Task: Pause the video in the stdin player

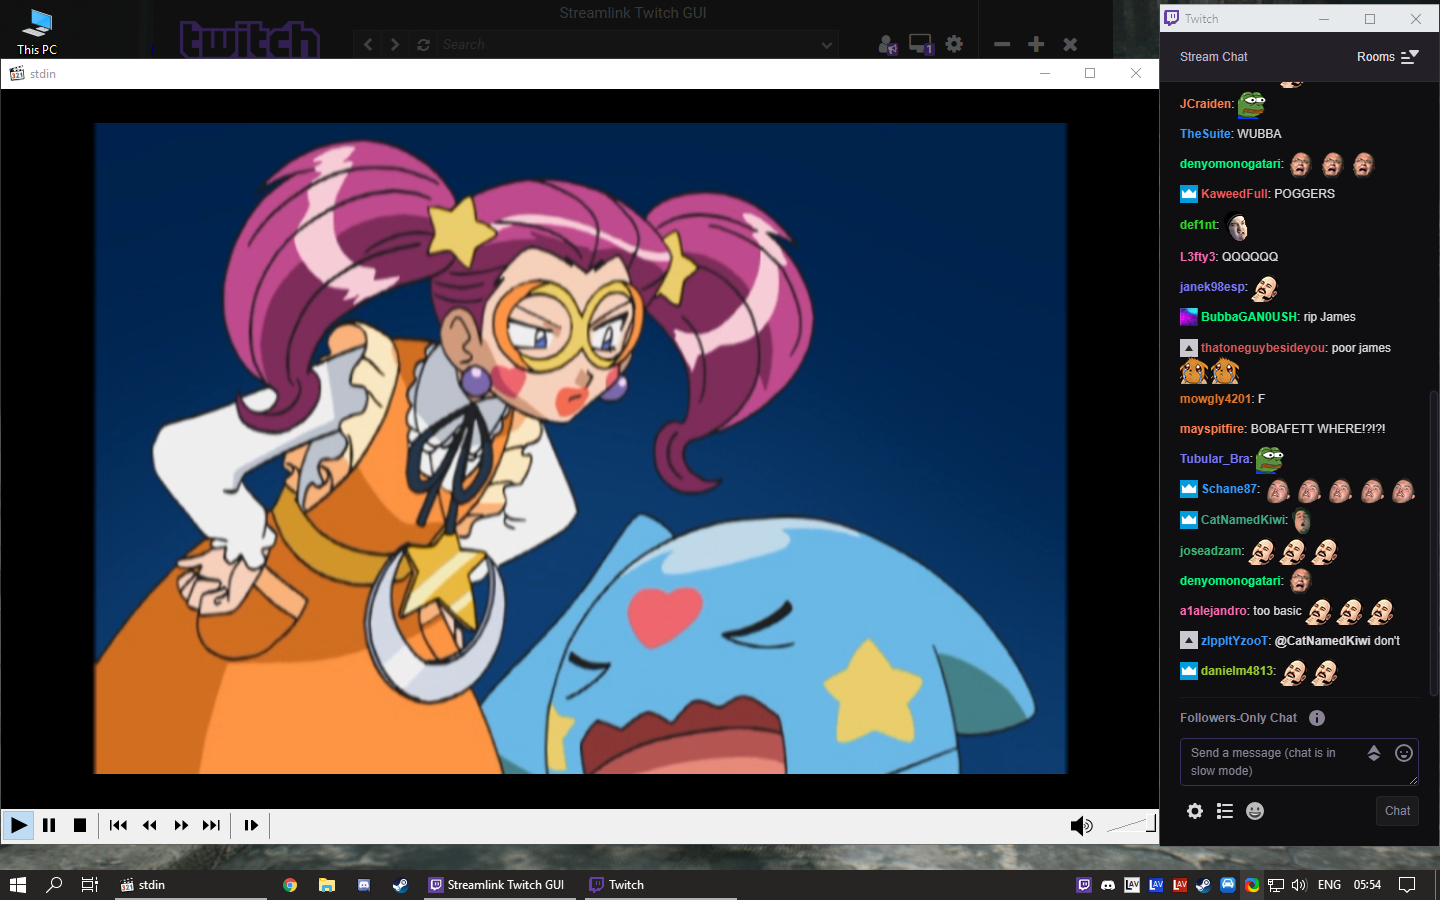Action: pyautogui.click(x=49, y=826)
